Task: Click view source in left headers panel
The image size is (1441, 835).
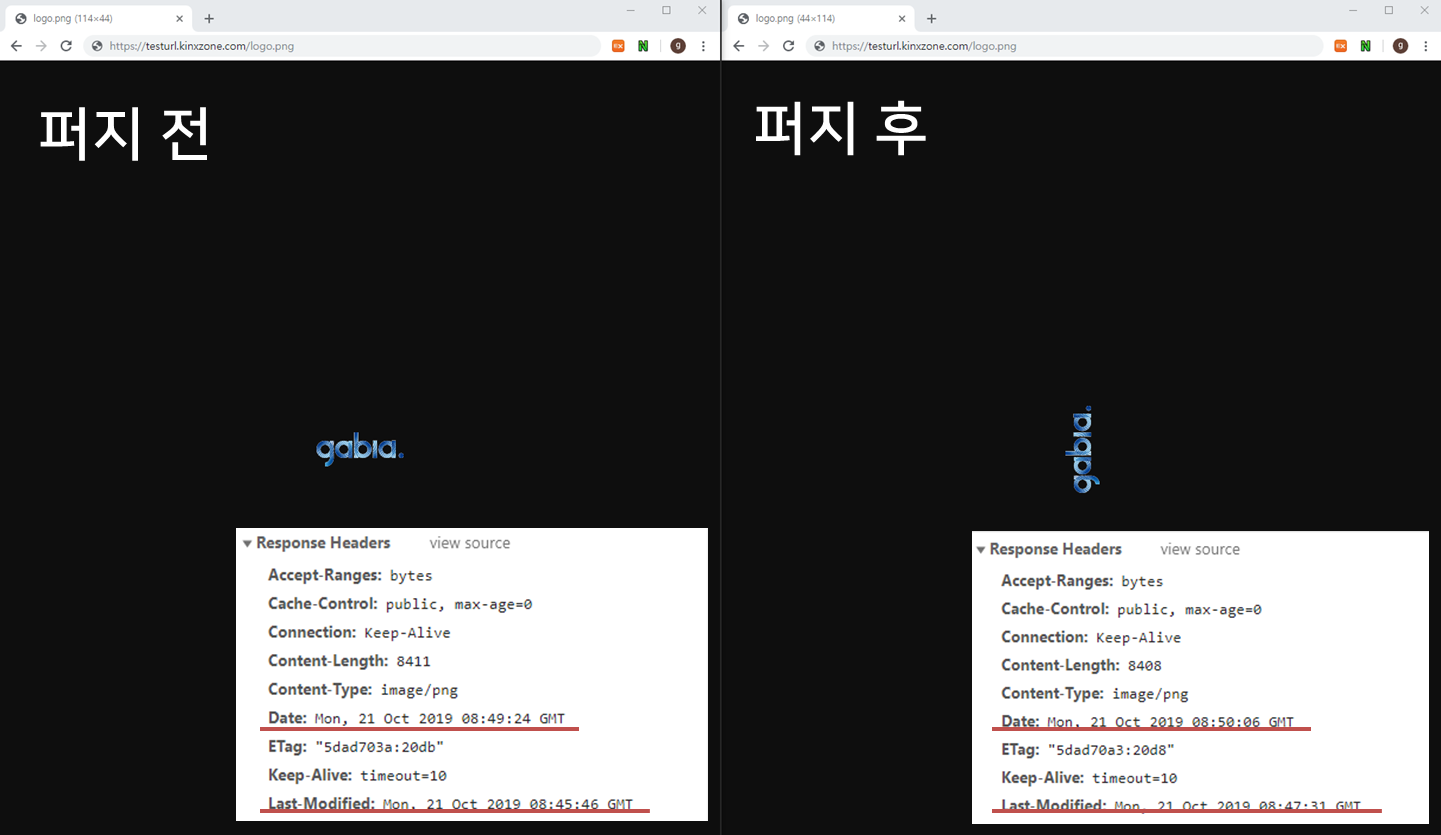Action: 470,543
